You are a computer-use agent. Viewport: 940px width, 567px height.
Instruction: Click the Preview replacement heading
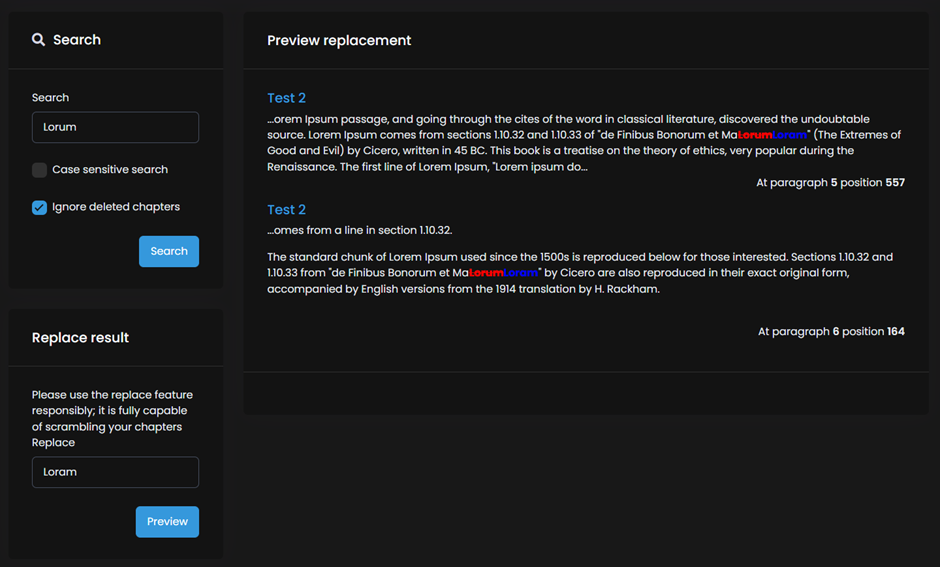(x=339, y=40)
